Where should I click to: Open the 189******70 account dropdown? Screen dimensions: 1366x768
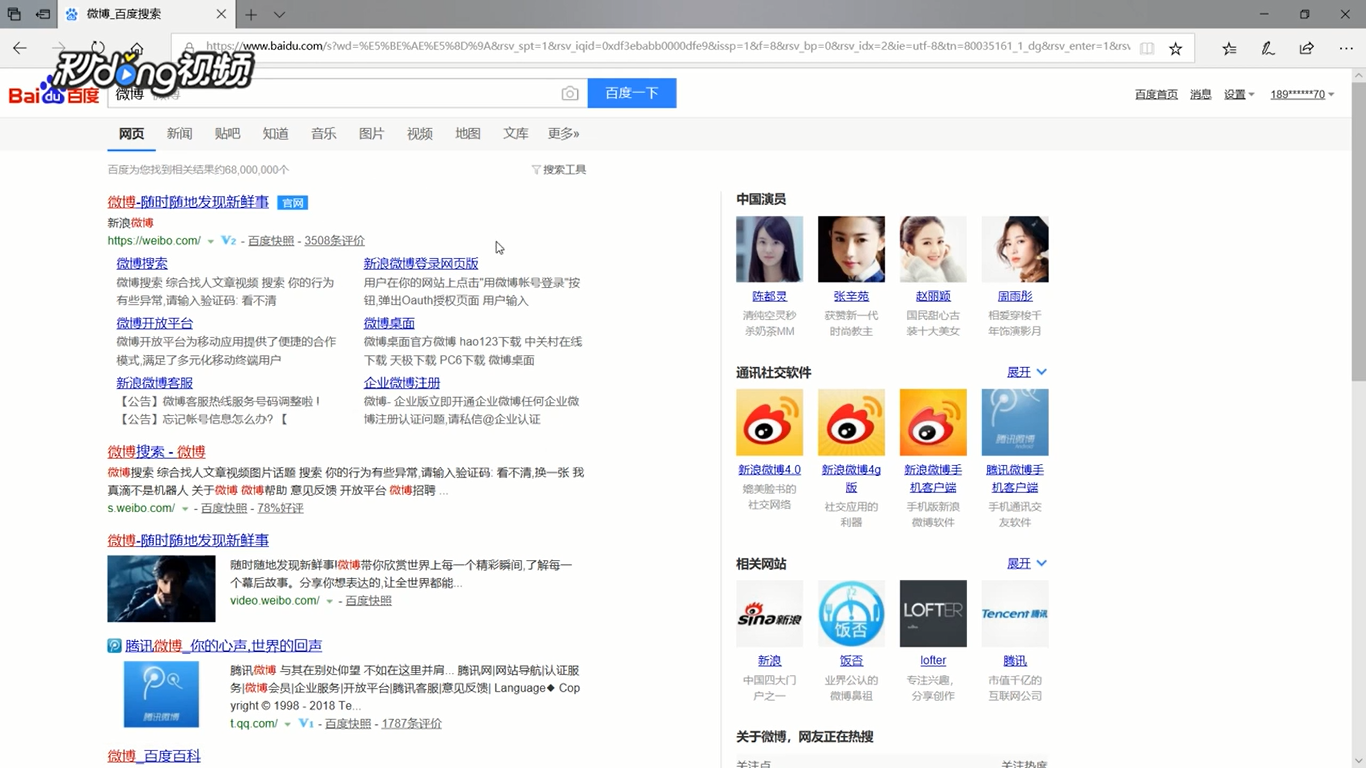click(1302, 94)
